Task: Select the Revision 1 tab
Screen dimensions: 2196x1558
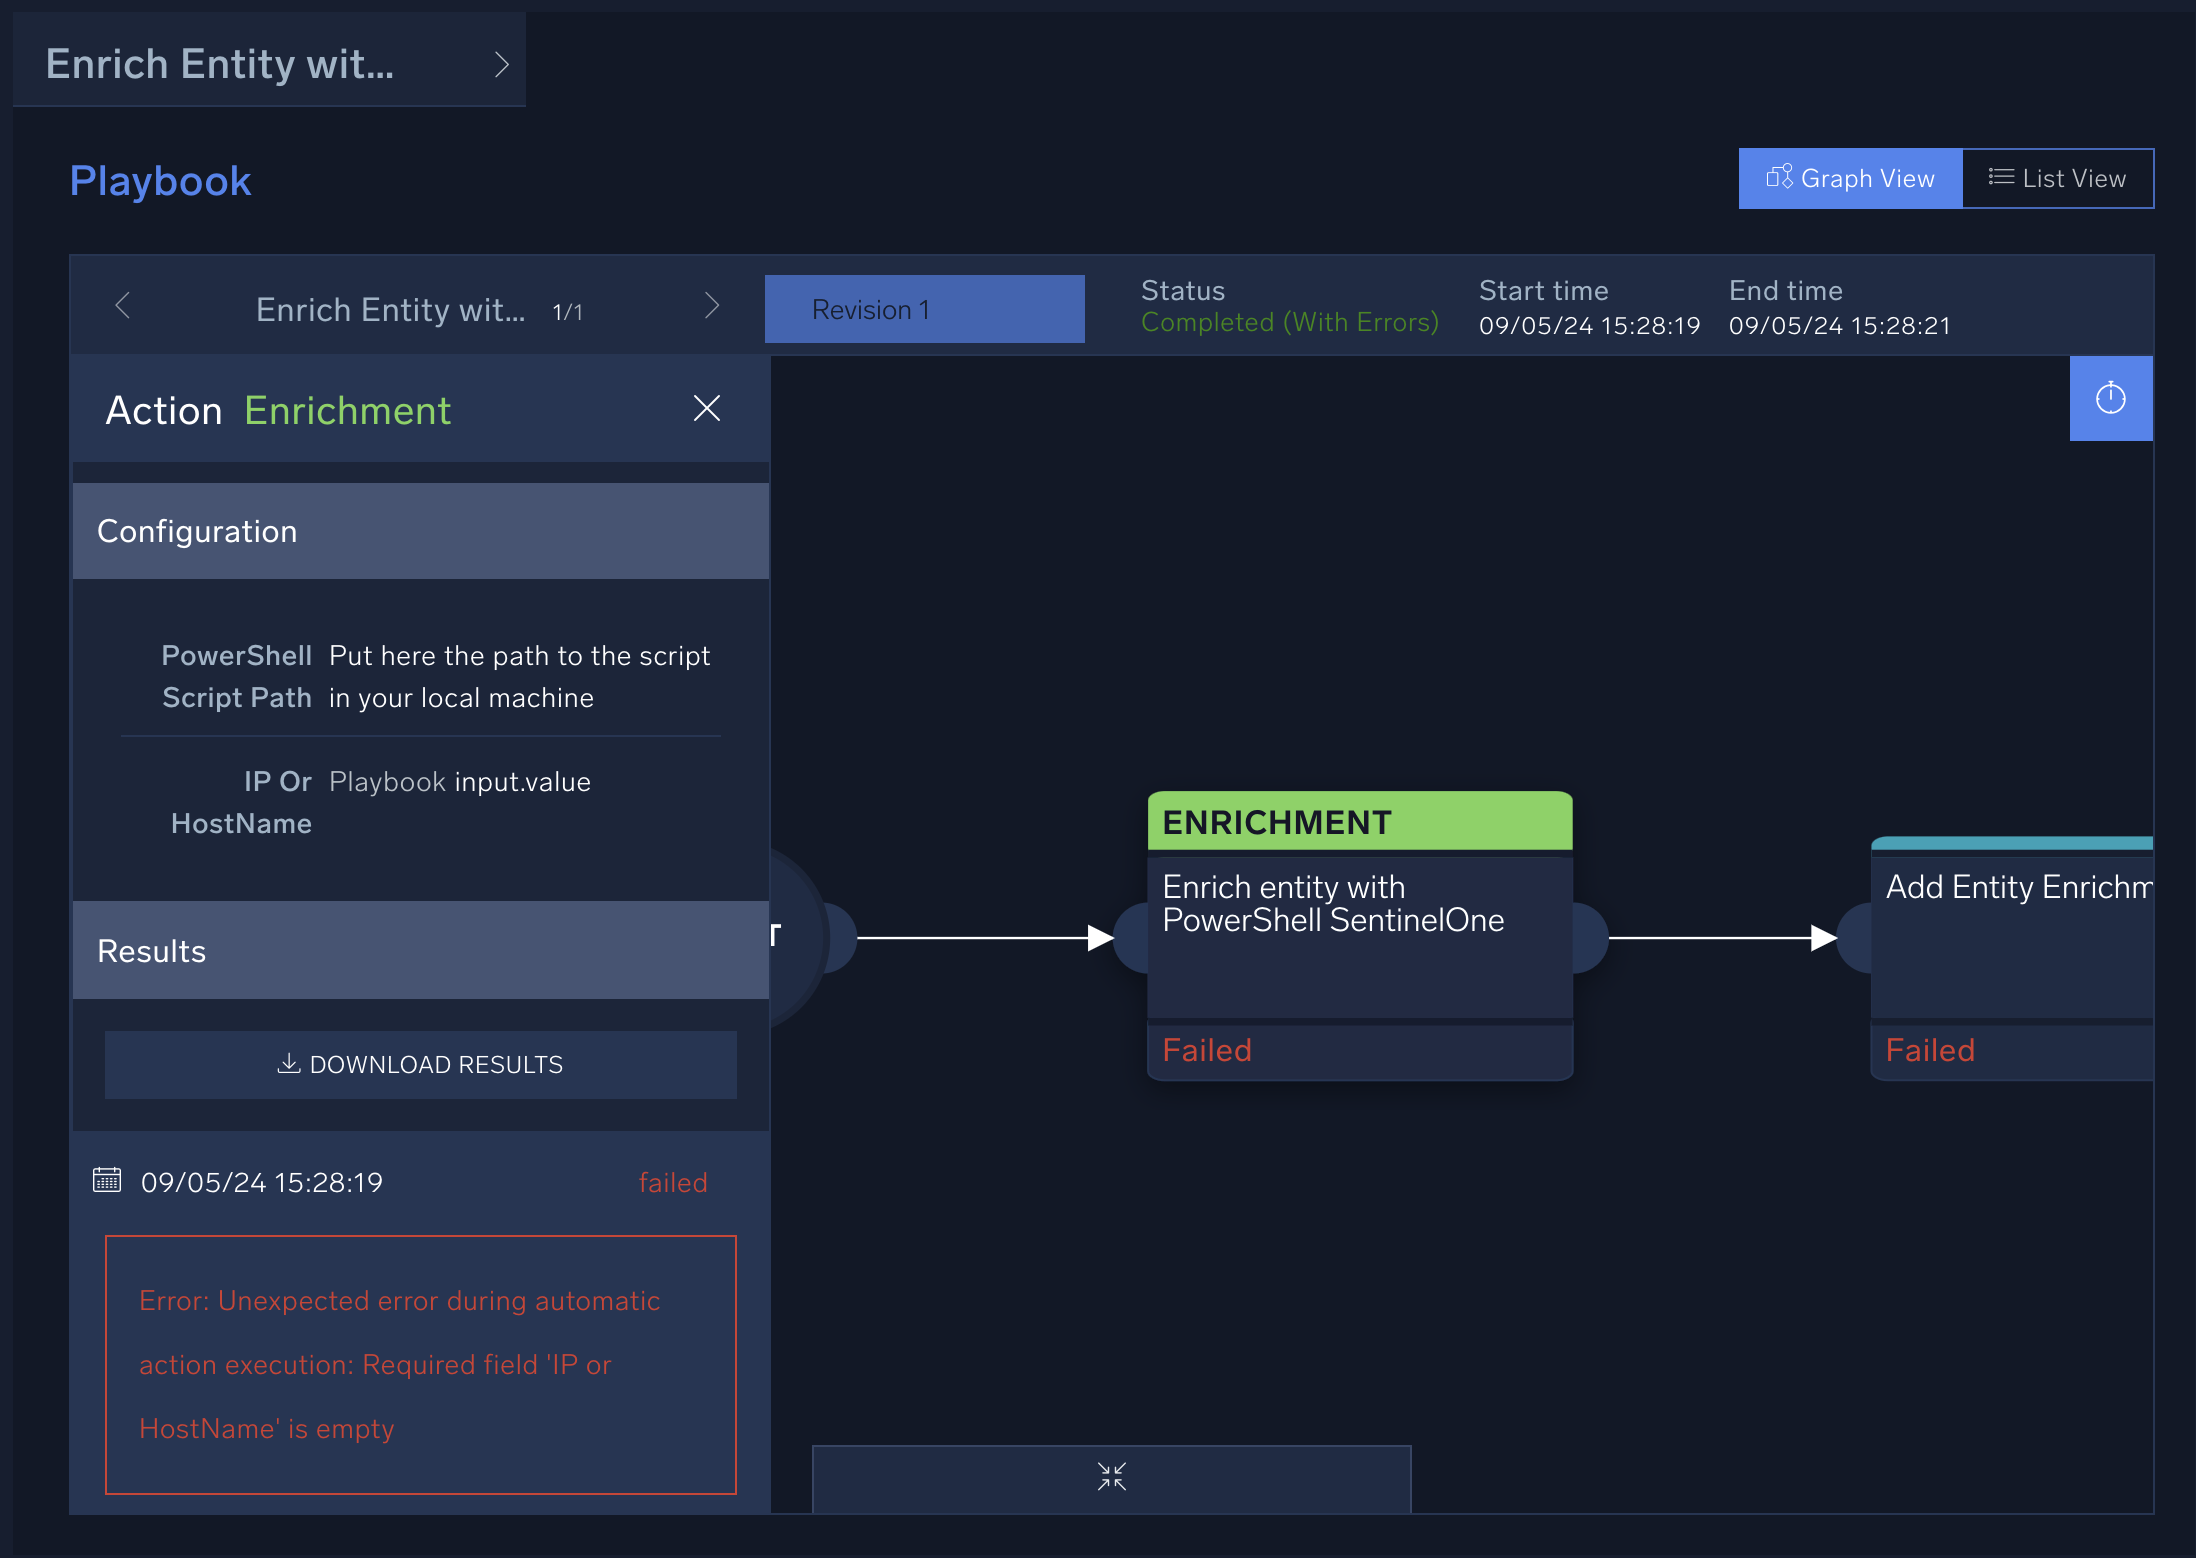Action: (x=923, y=308)
